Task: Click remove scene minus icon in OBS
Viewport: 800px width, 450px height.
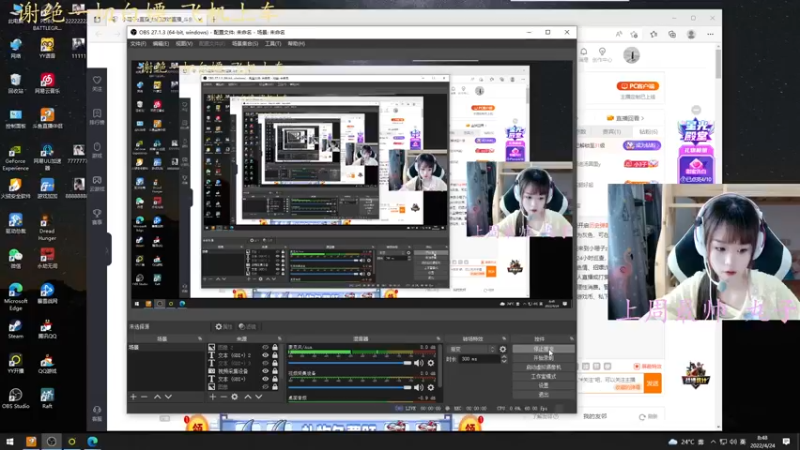Action: [x=144, y=396]
